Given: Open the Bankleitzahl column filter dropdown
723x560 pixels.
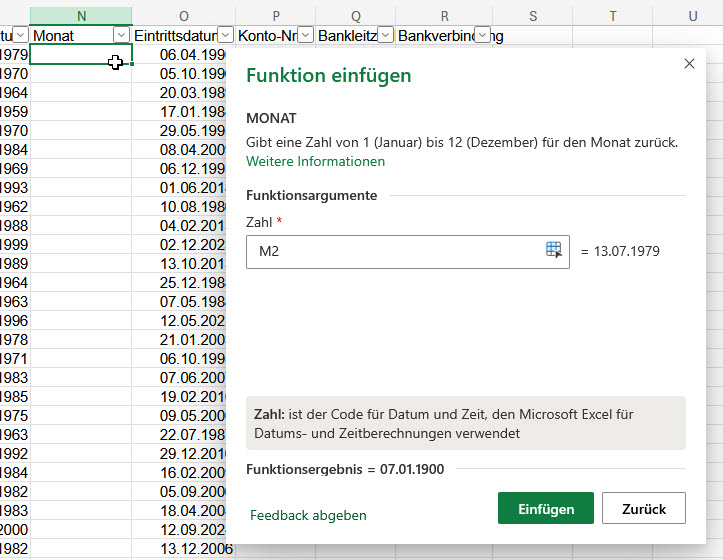Looking at the screenshot, I should coord(385,35).
